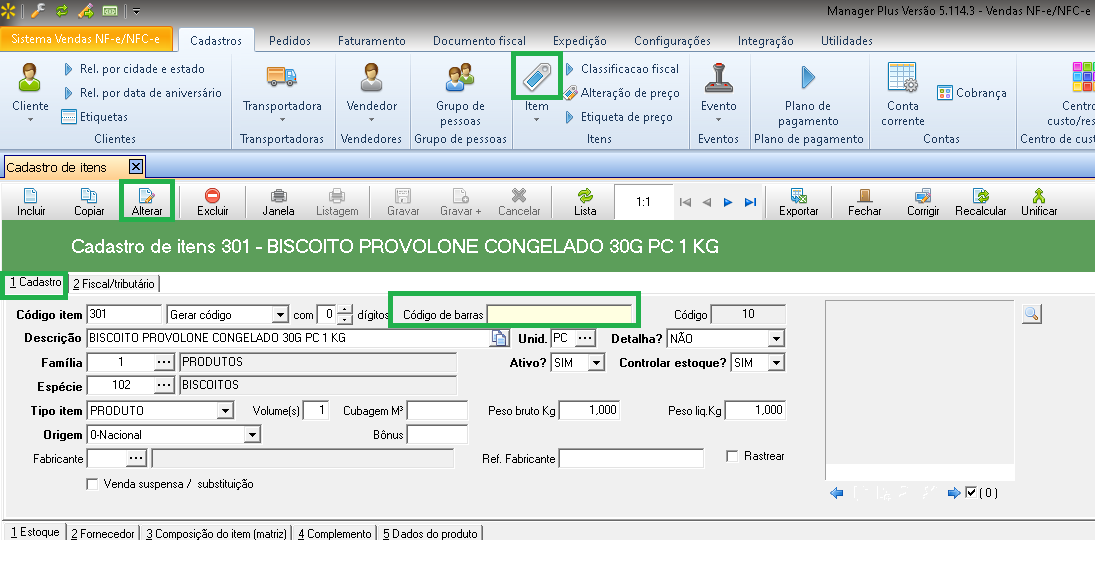Expand the Controlar estoque dropdown
Image resolution: width=1095 pixels, height=573 pixels.
[776, 363]
